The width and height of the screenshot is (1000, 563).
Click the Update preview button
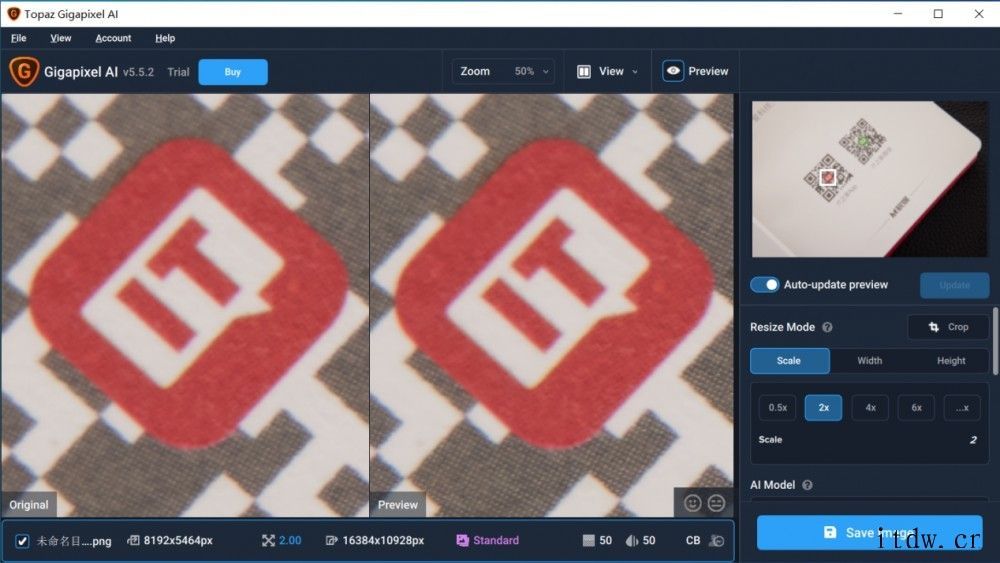coord(955,285)
